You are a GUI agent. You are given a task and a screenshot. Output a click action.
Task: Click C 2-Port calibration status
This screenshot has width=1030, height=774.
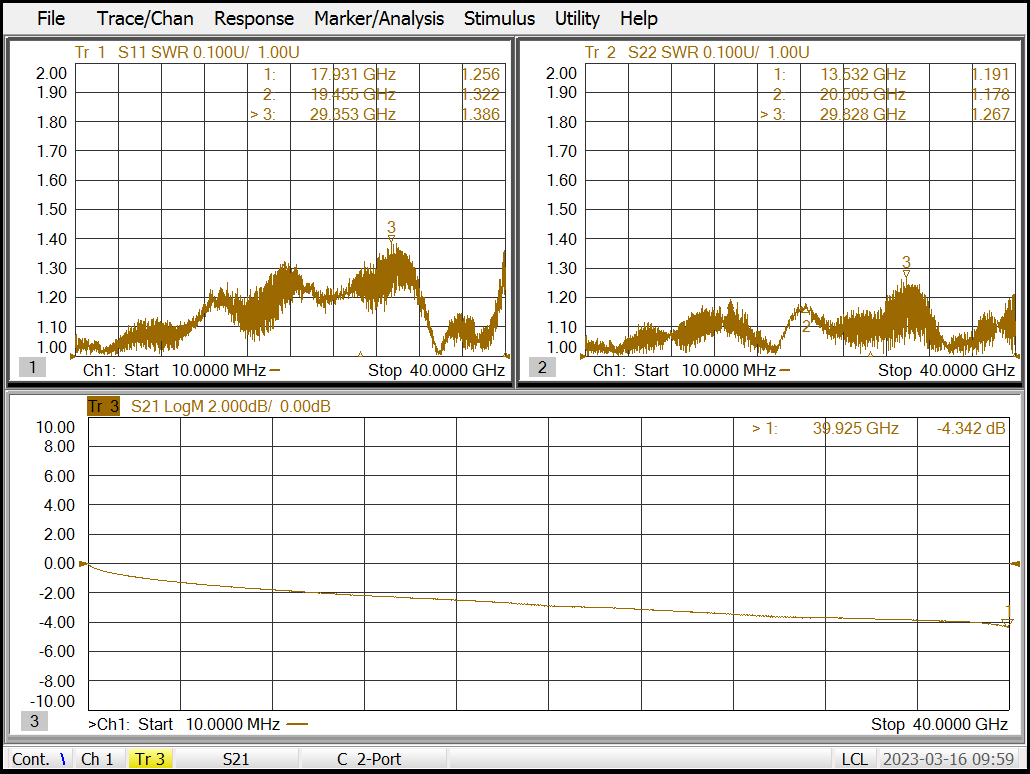coord(368,759)
